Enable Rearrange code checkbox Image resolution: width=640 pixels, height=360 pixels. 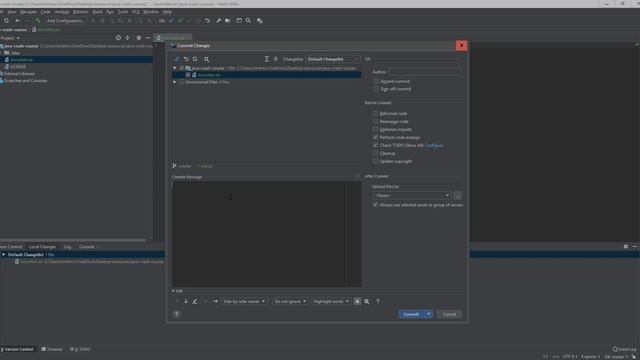(375, 121)
